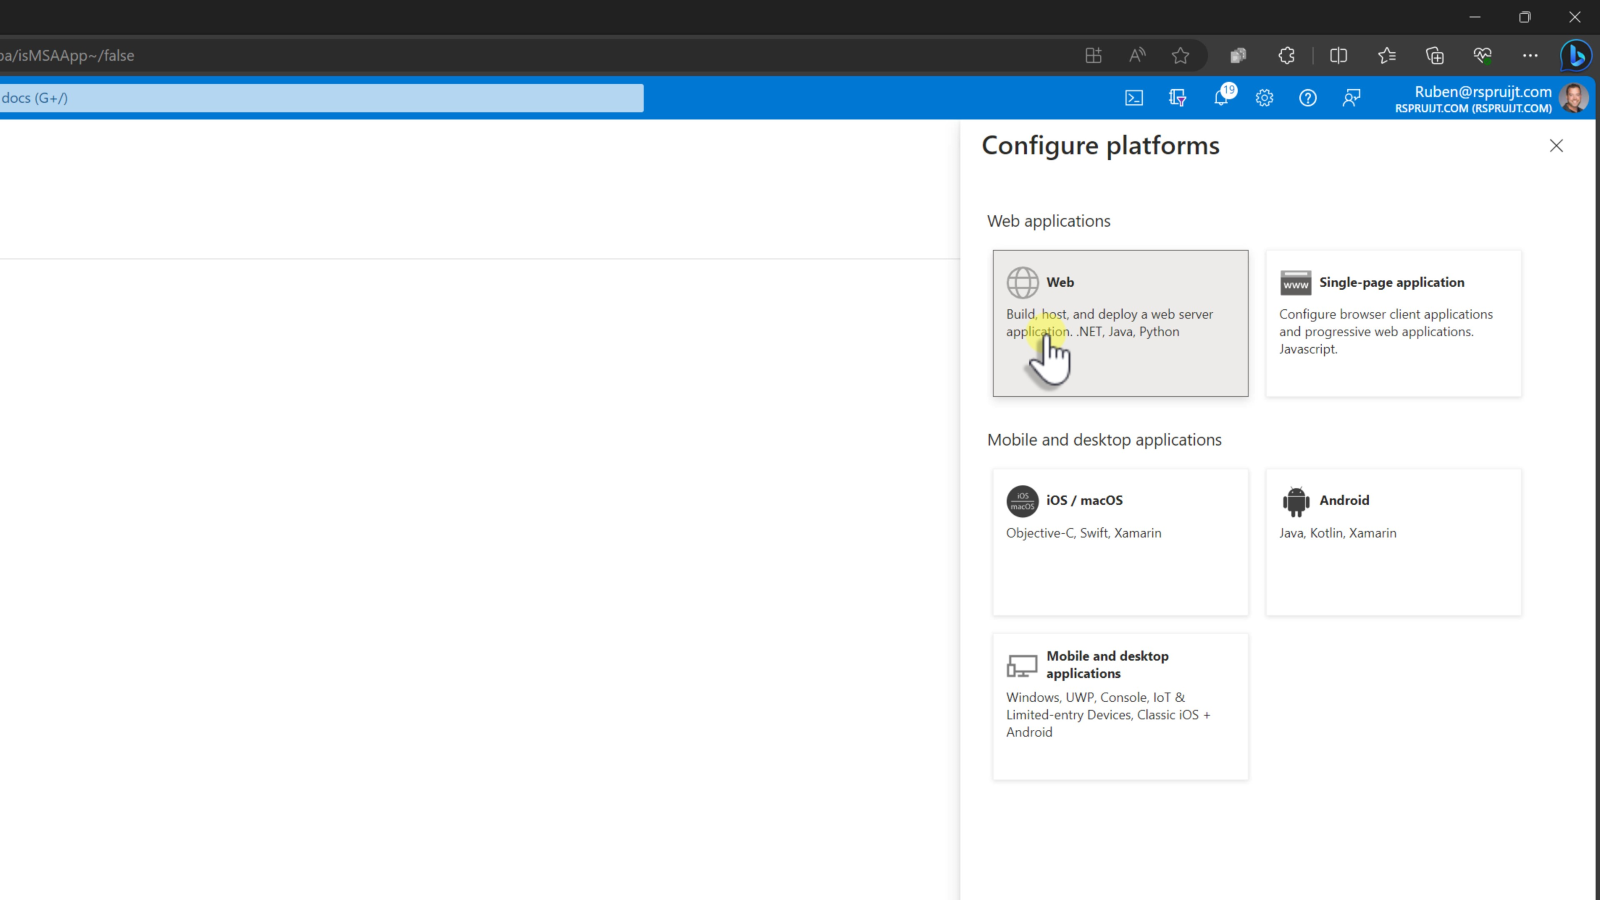Click the Azure portal search box
1600x900 pixels.
pos(320,98)
